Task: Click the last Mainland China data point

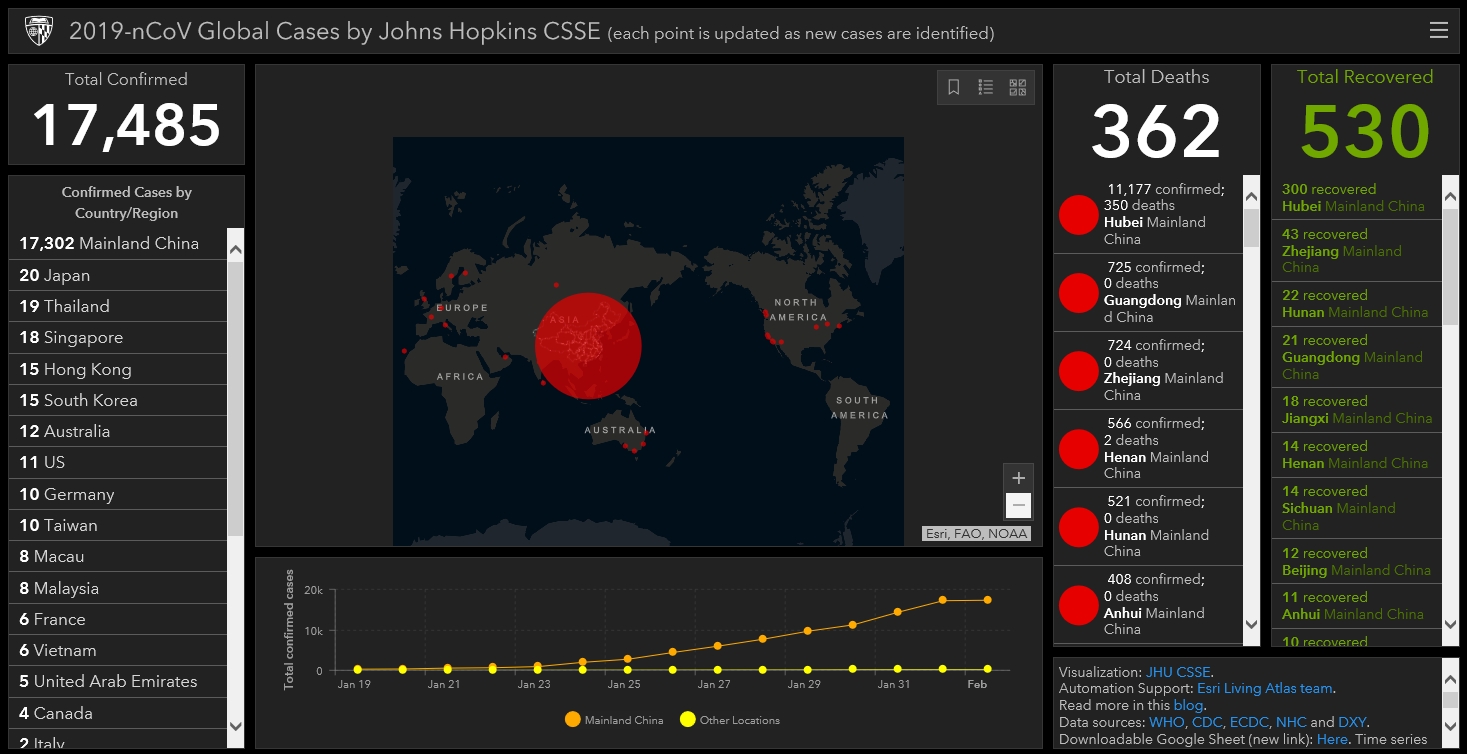Action: [987, 600]
